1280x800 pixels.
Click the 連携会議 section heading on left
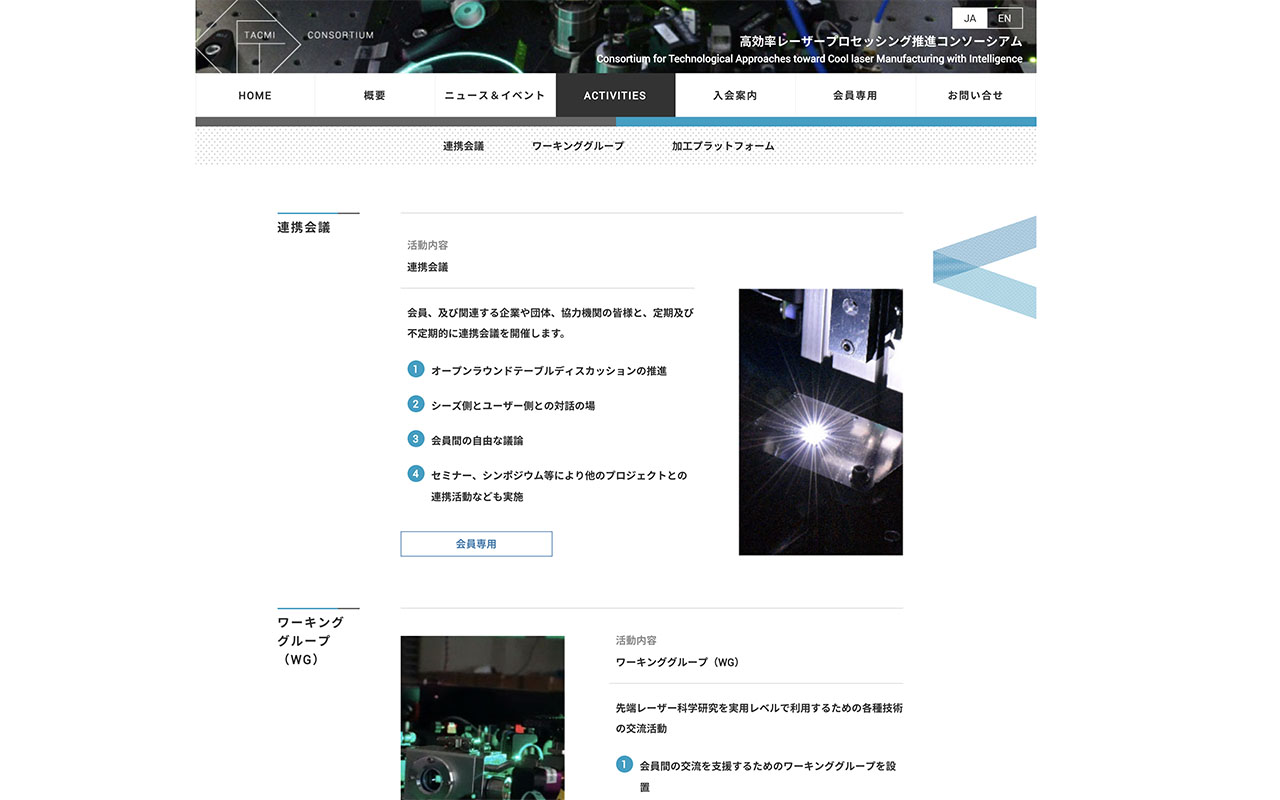click(304, 227)
